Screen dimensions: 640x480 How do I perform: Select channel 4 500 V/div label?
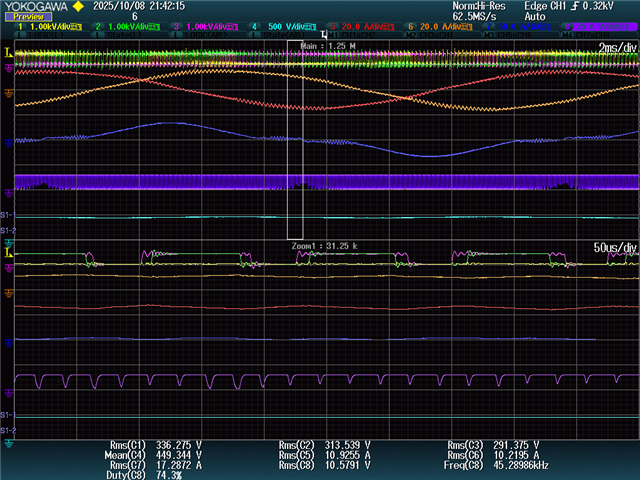[284, 27]
